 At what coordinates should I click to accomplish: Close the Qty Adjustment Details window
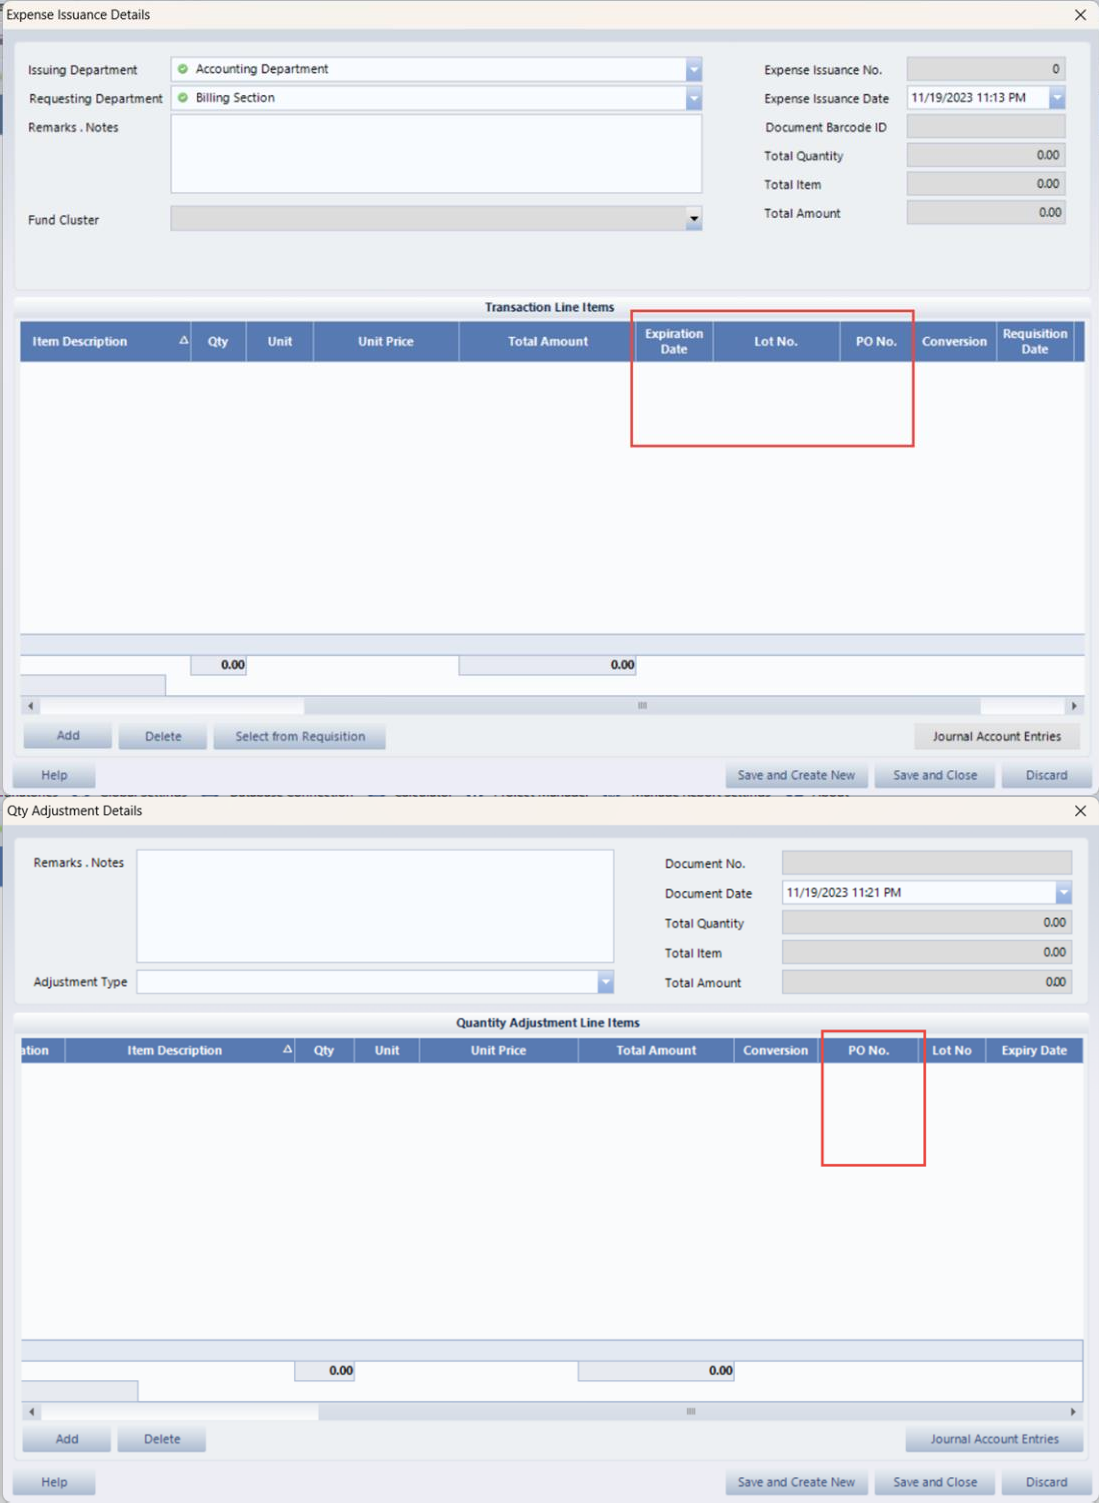click(x=1080, y=811)
